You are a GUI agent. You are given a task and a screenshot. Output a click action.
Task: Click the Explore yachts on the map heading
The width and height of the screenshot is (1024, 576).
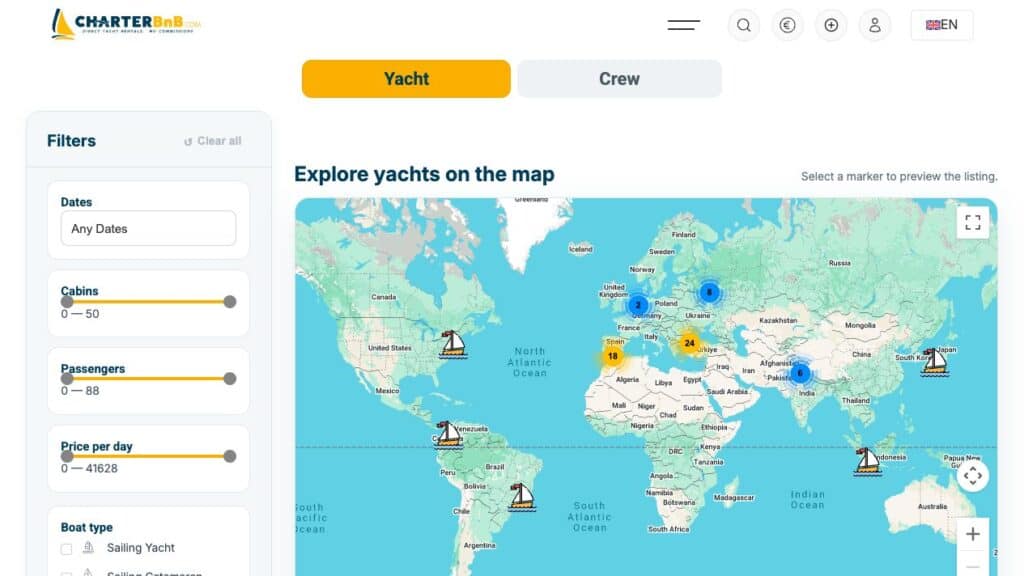[424, 174]
